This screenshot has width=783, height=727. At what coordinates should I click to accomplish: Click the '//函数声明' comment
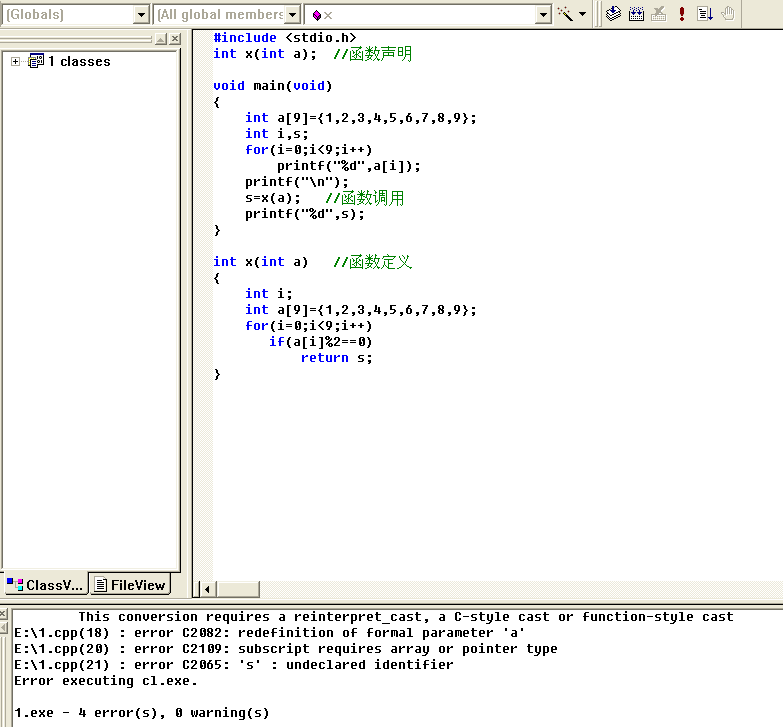[373, 54]
